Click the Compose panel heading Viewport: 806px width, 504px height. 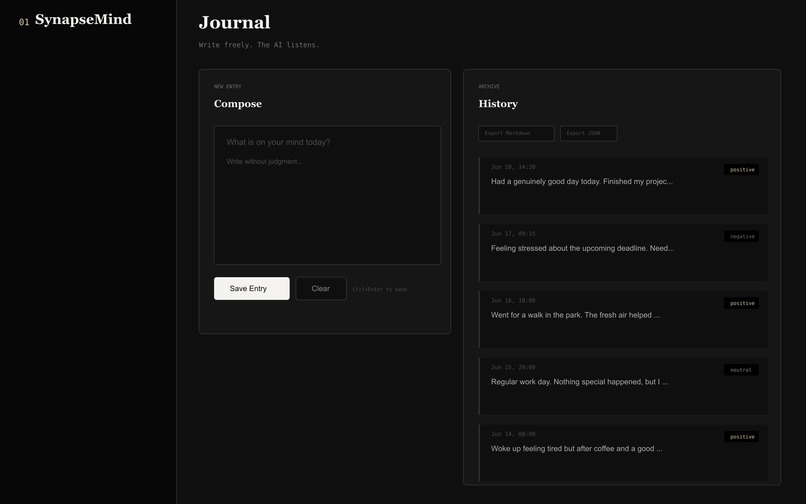237,103
